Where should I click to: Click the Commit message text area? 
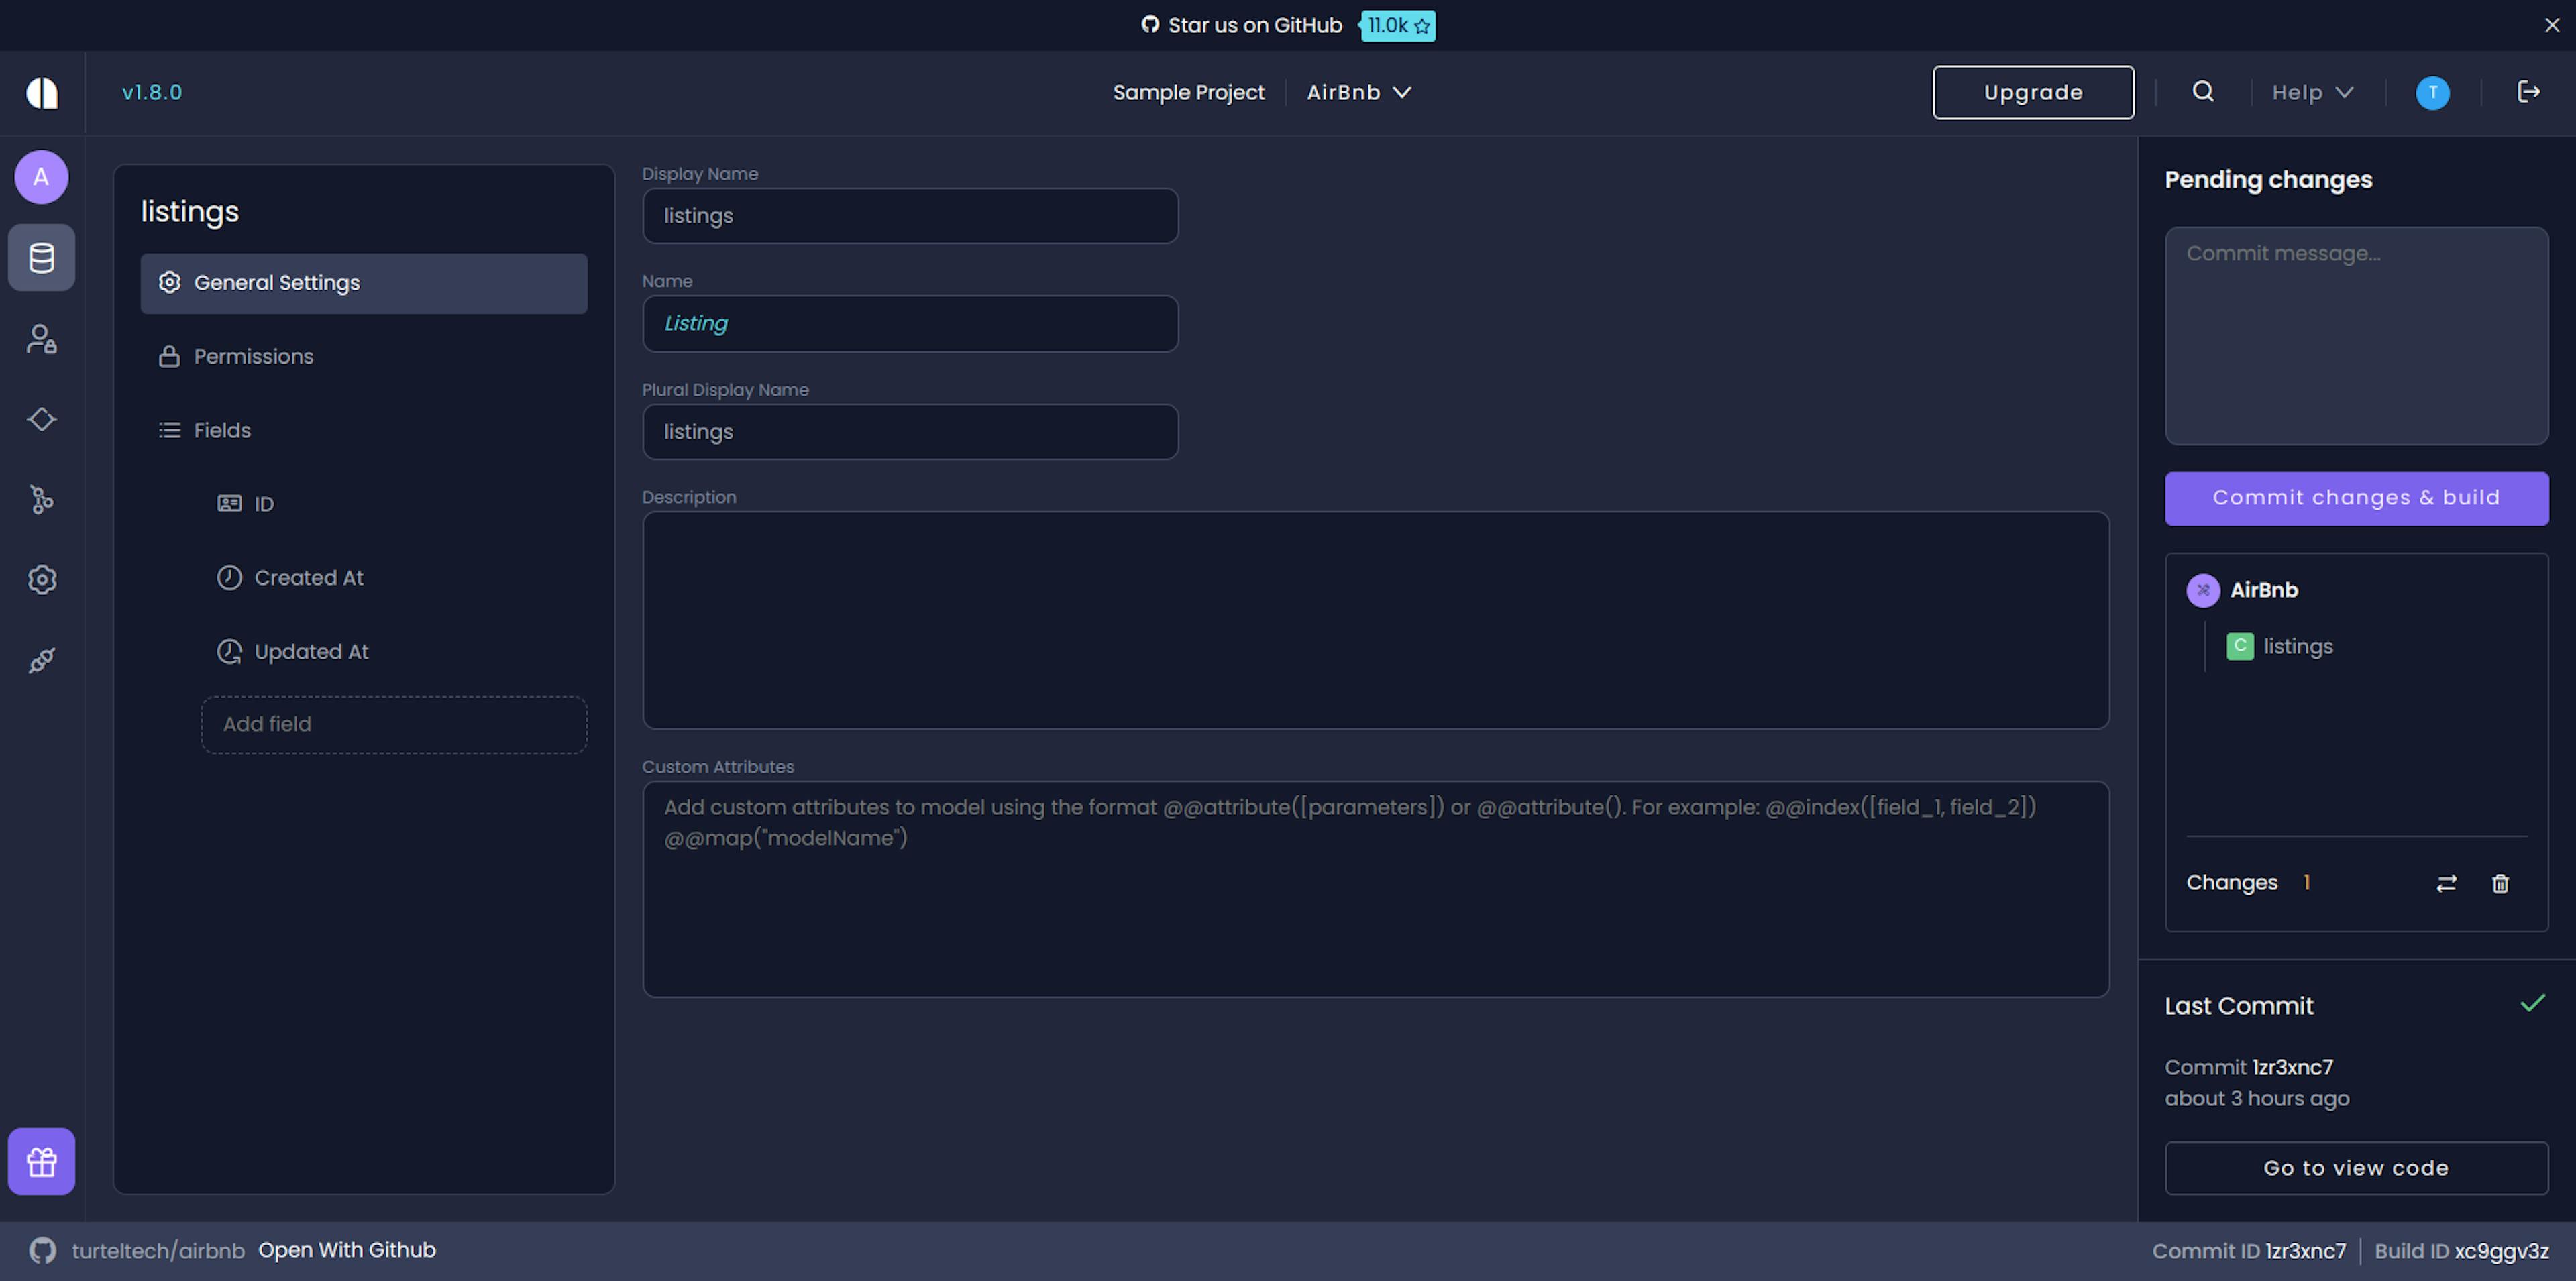coord(2356,336)
